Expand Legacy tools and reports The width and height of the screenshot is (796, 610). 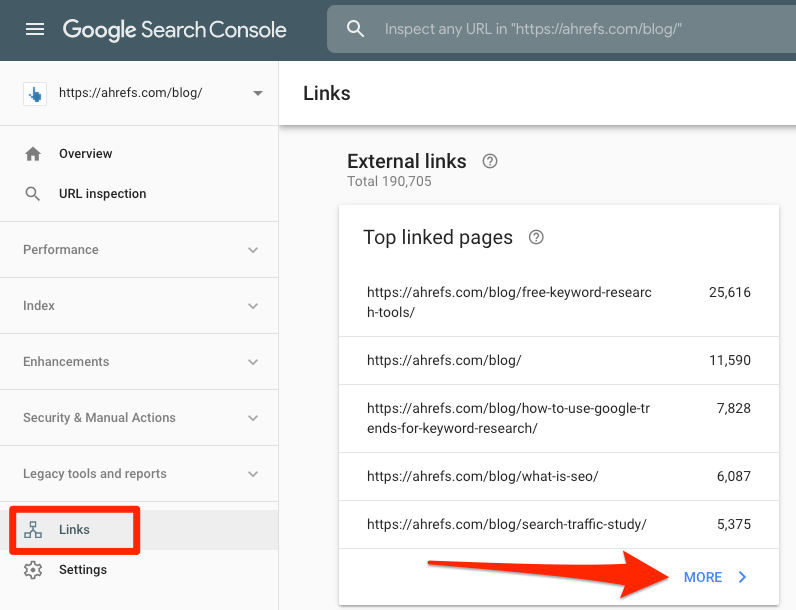pos(253,474)
